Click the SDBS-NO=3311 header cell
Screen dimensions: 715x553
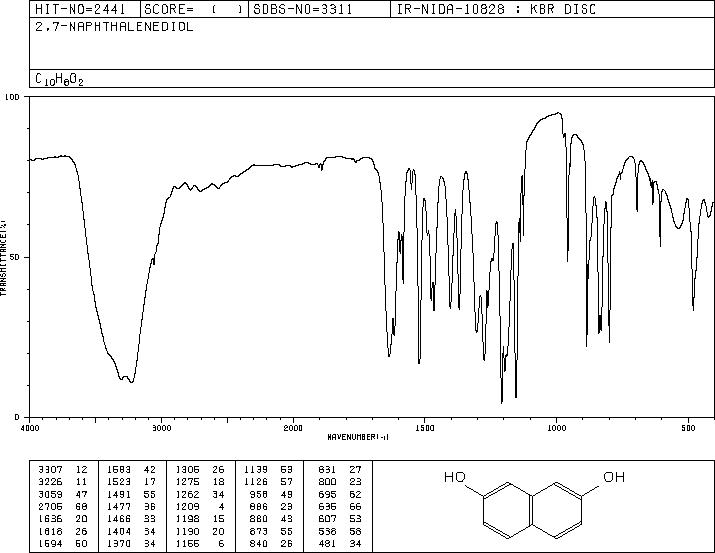pyautogui.click(x=319, y=9)
